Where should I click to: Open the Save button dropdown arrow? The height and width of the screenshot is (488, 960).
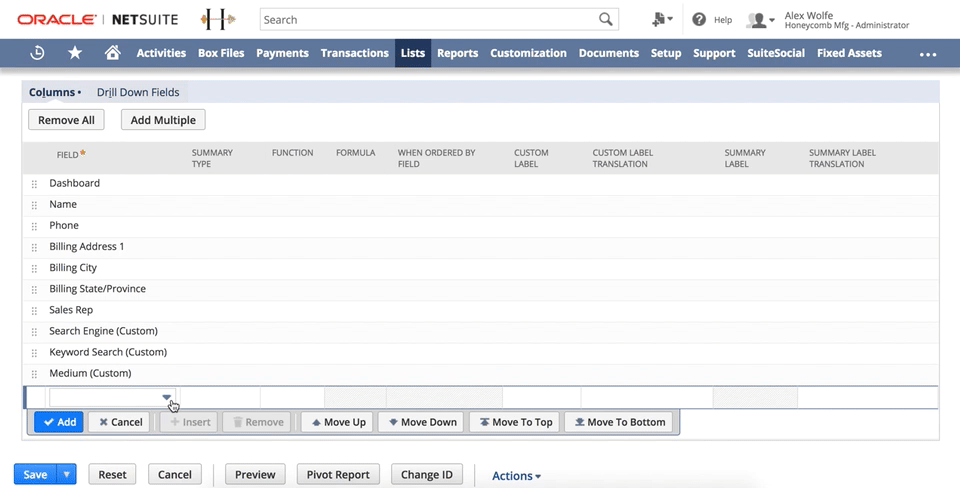67,474
